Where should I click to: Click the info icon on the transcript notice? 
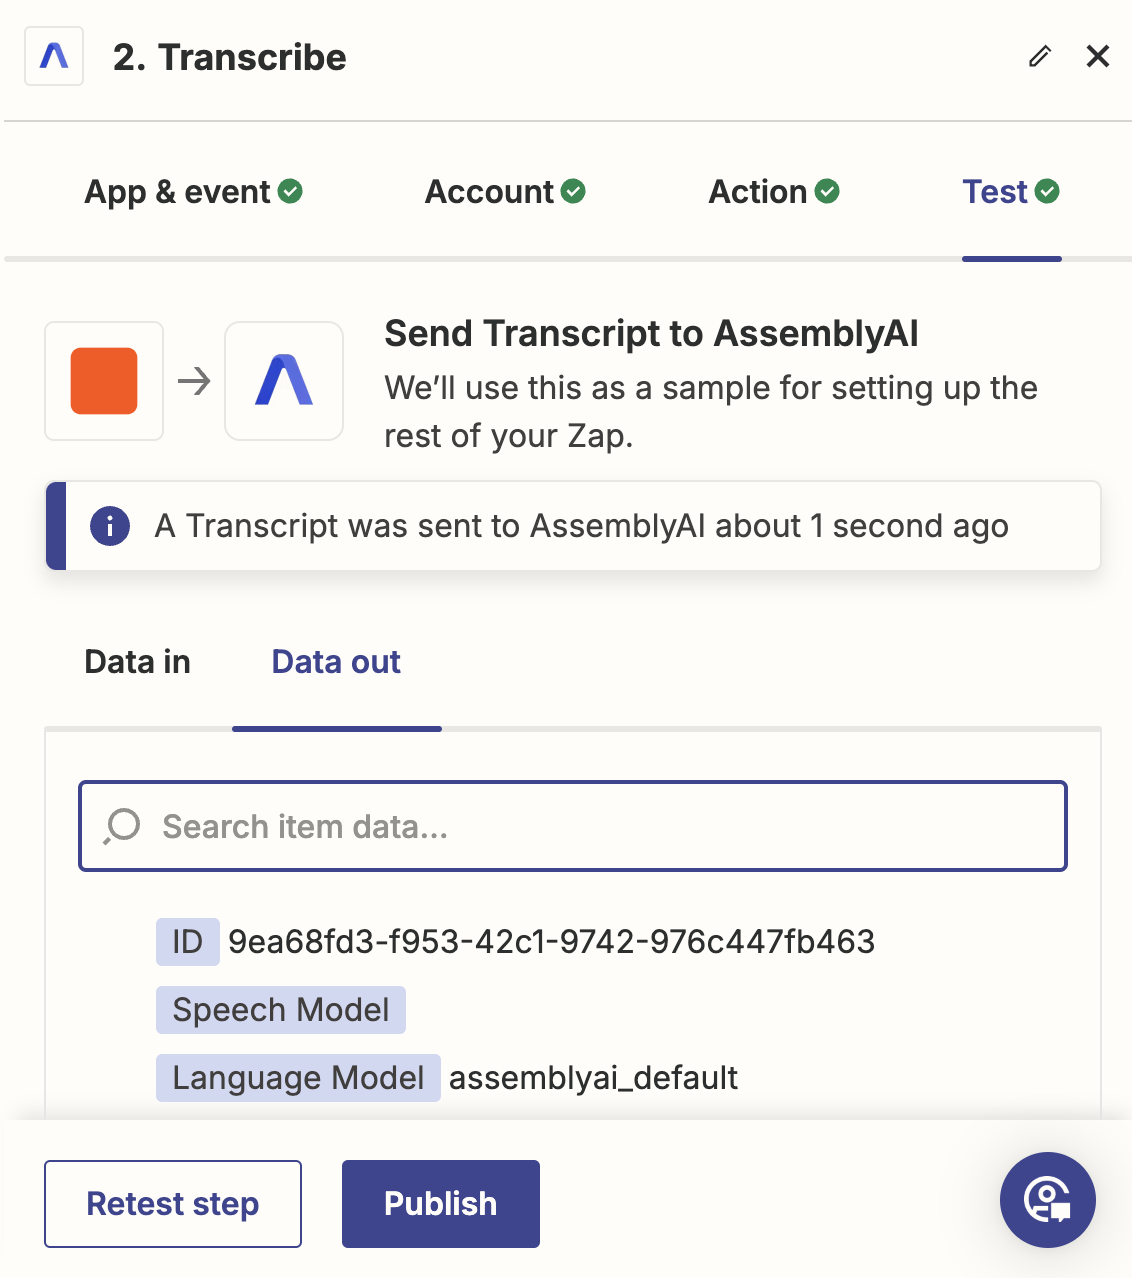109,526
